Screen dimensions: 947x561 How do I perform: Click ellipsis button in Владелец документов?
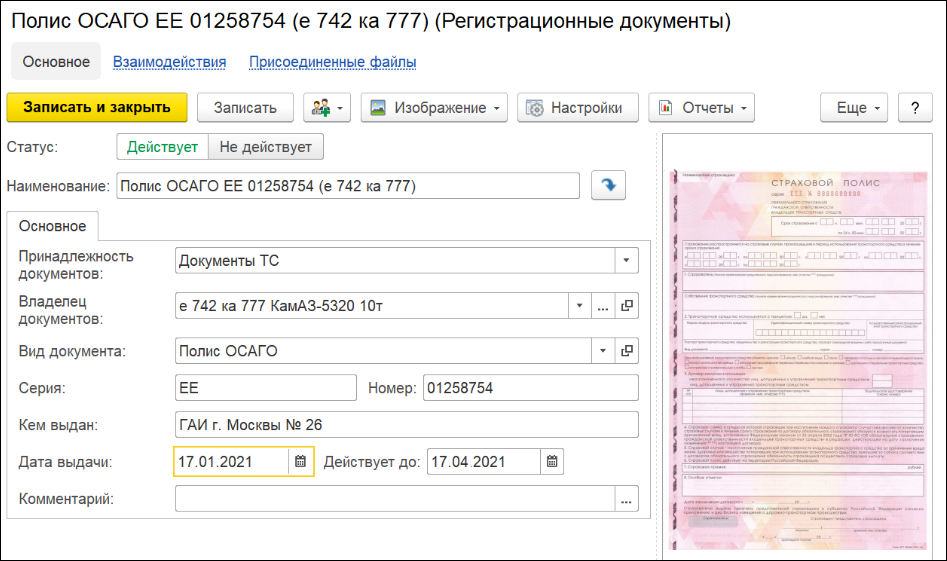coord(603,306)
